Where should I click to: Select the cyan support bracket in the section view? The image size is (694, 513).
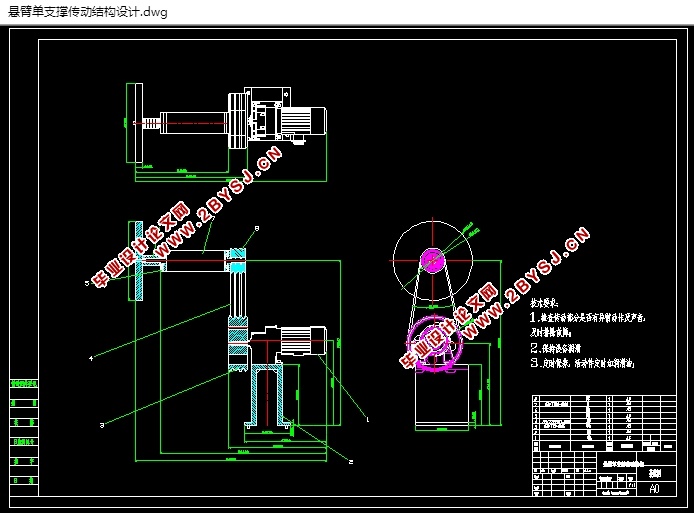268,397
